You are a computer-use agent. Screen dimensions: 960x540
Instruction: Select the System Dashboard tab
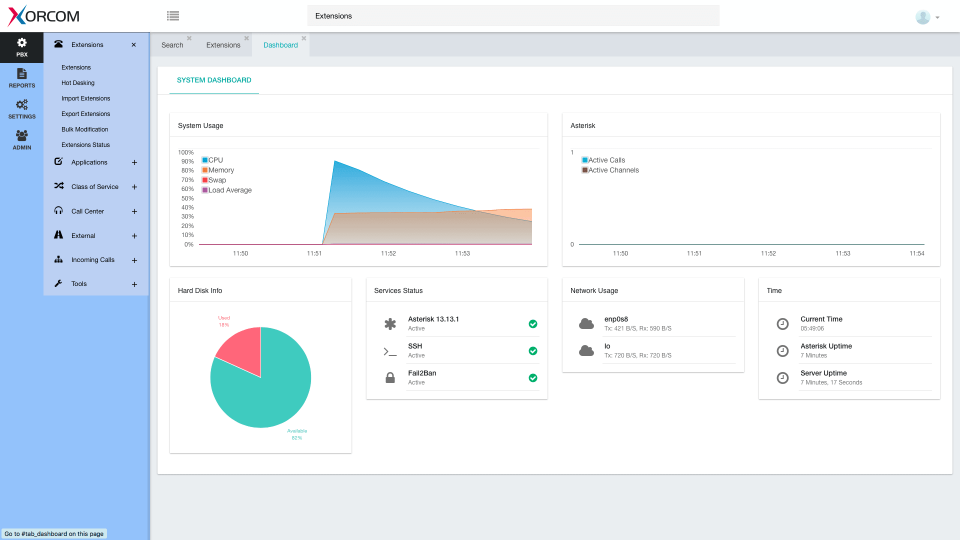pos(213,80)
